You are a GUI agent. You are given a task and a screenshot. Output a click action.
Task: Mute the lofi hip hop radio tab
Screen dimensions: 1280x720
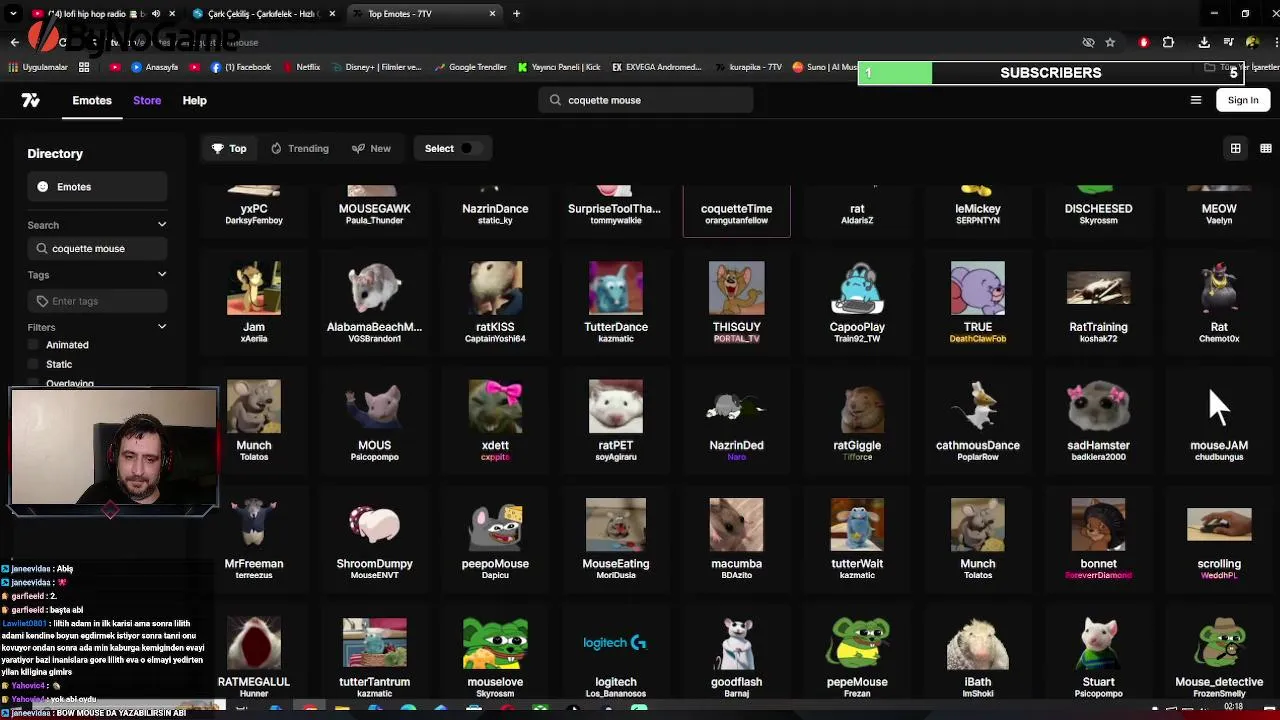pyautogui.click(x=155, y=13)
